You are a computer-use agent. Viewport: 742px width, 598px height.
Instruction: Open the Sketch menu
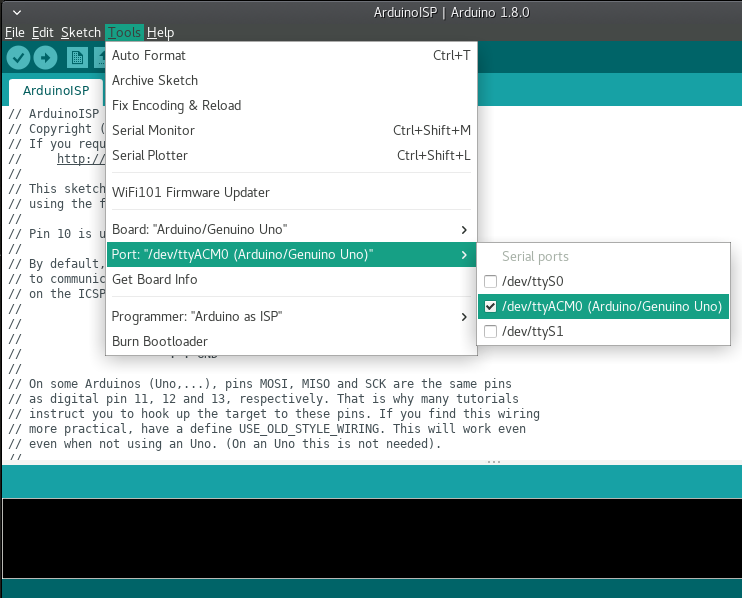click(x=81, y=33)
